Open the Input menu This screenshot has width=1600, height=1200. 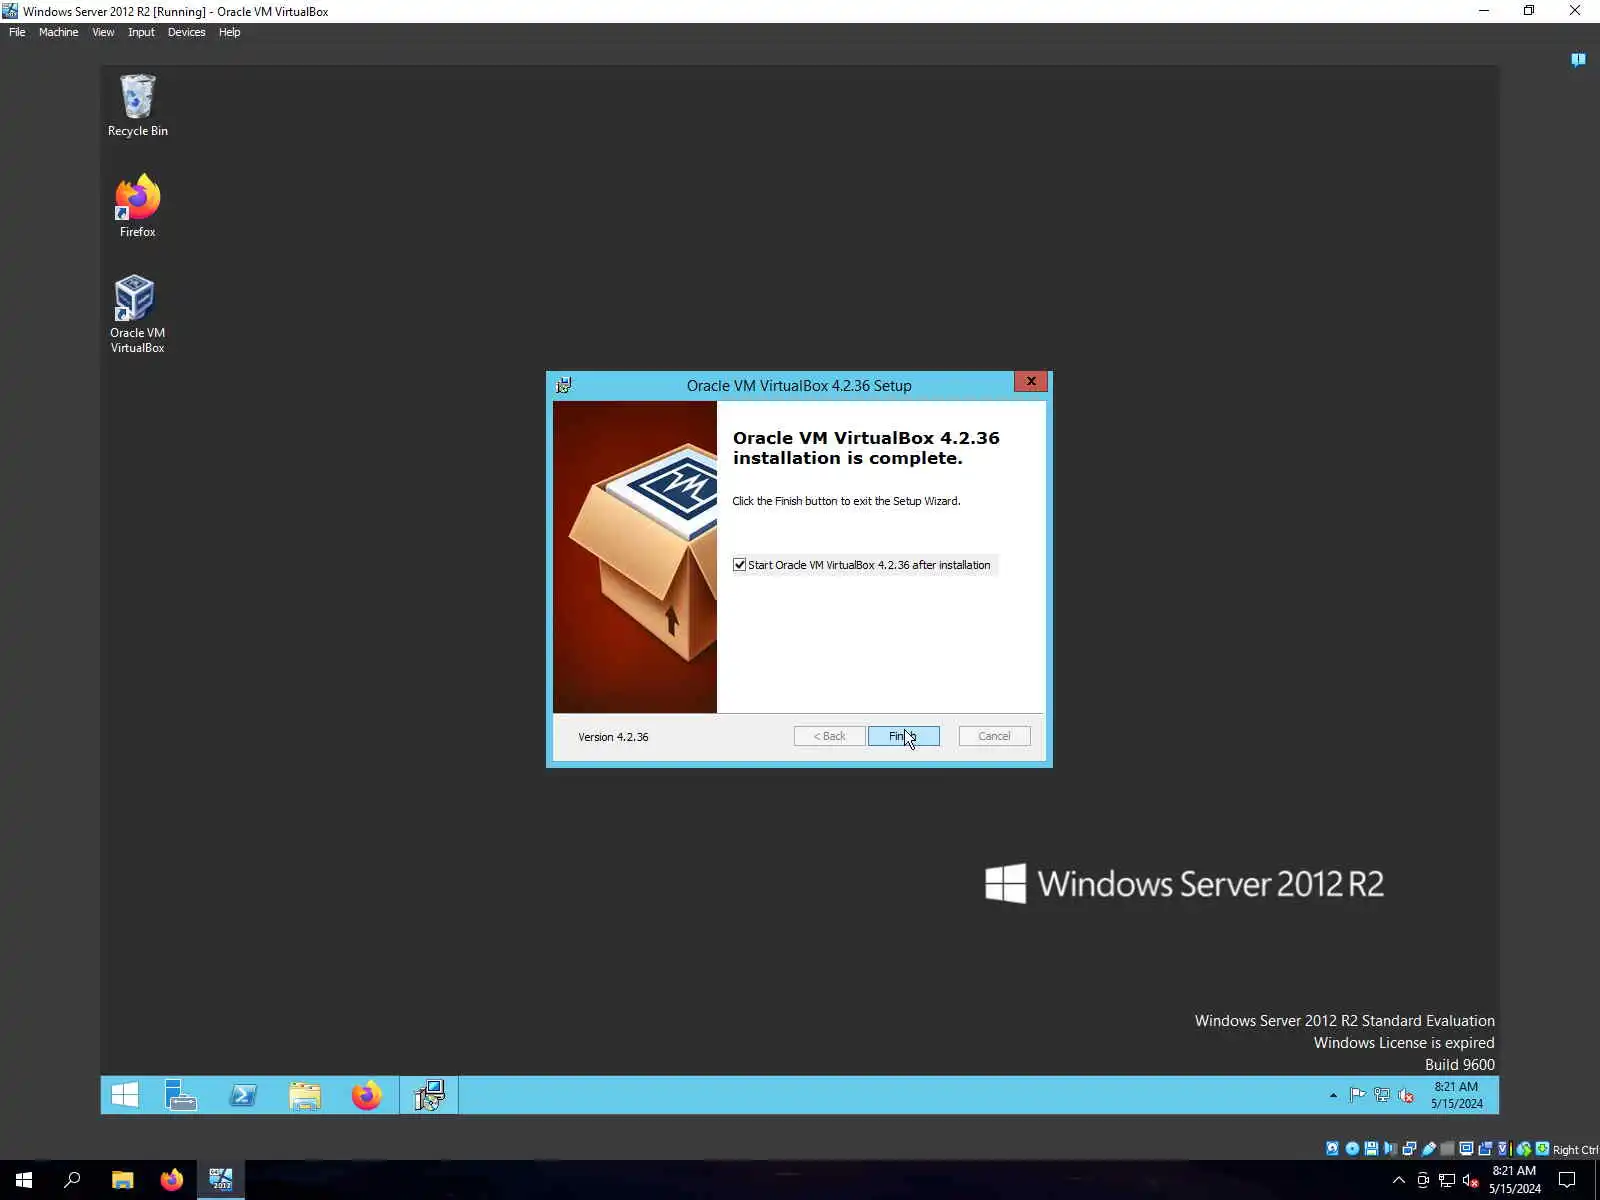pyautogui.click(x=141, y=32)
